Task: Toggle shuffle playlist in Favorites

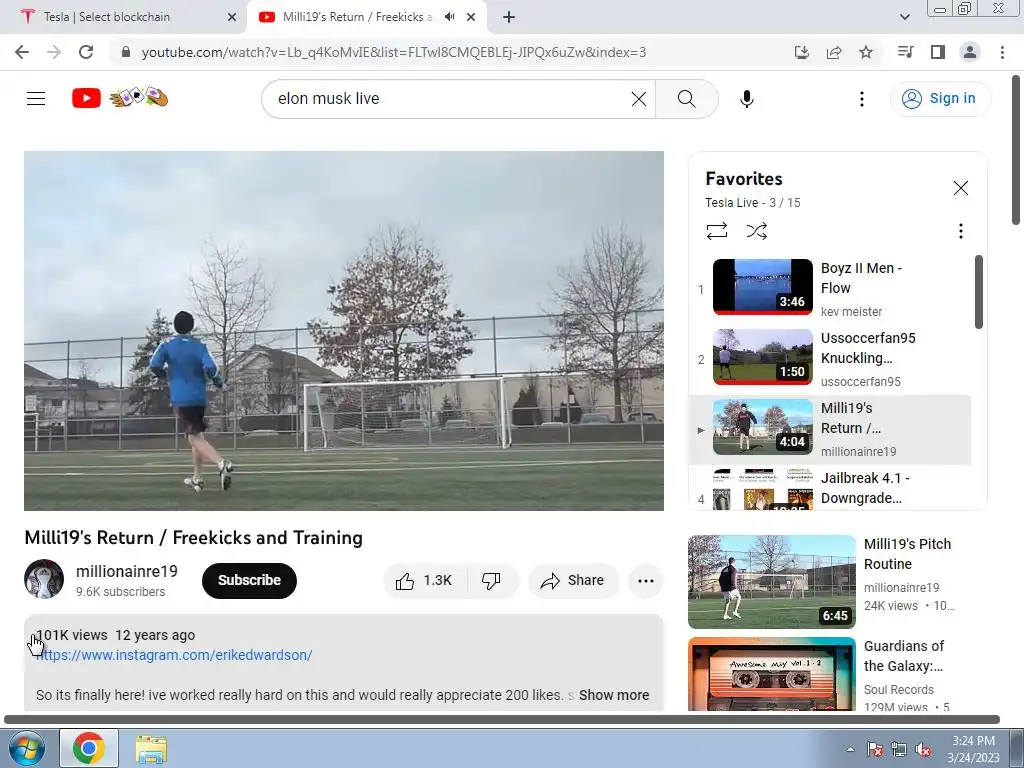Action: (x=757, y=231)
